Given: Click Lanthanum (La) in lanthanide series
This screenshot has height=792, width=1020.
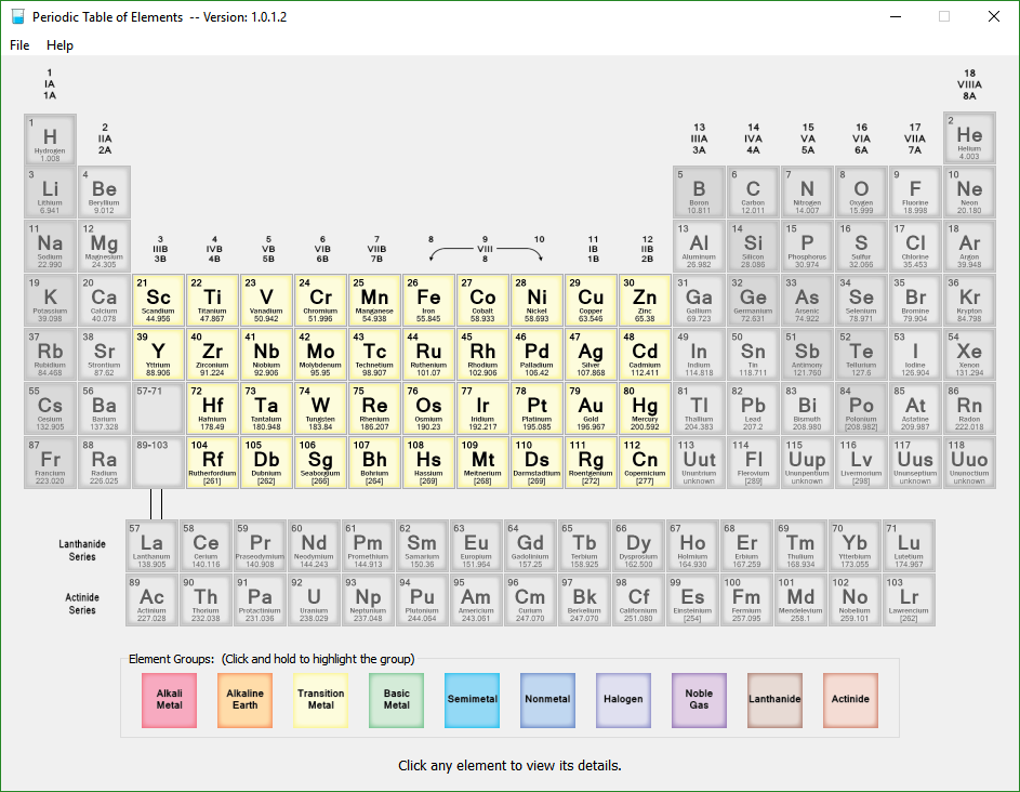Looking at the screenshot, I should (x=152, y=546).
